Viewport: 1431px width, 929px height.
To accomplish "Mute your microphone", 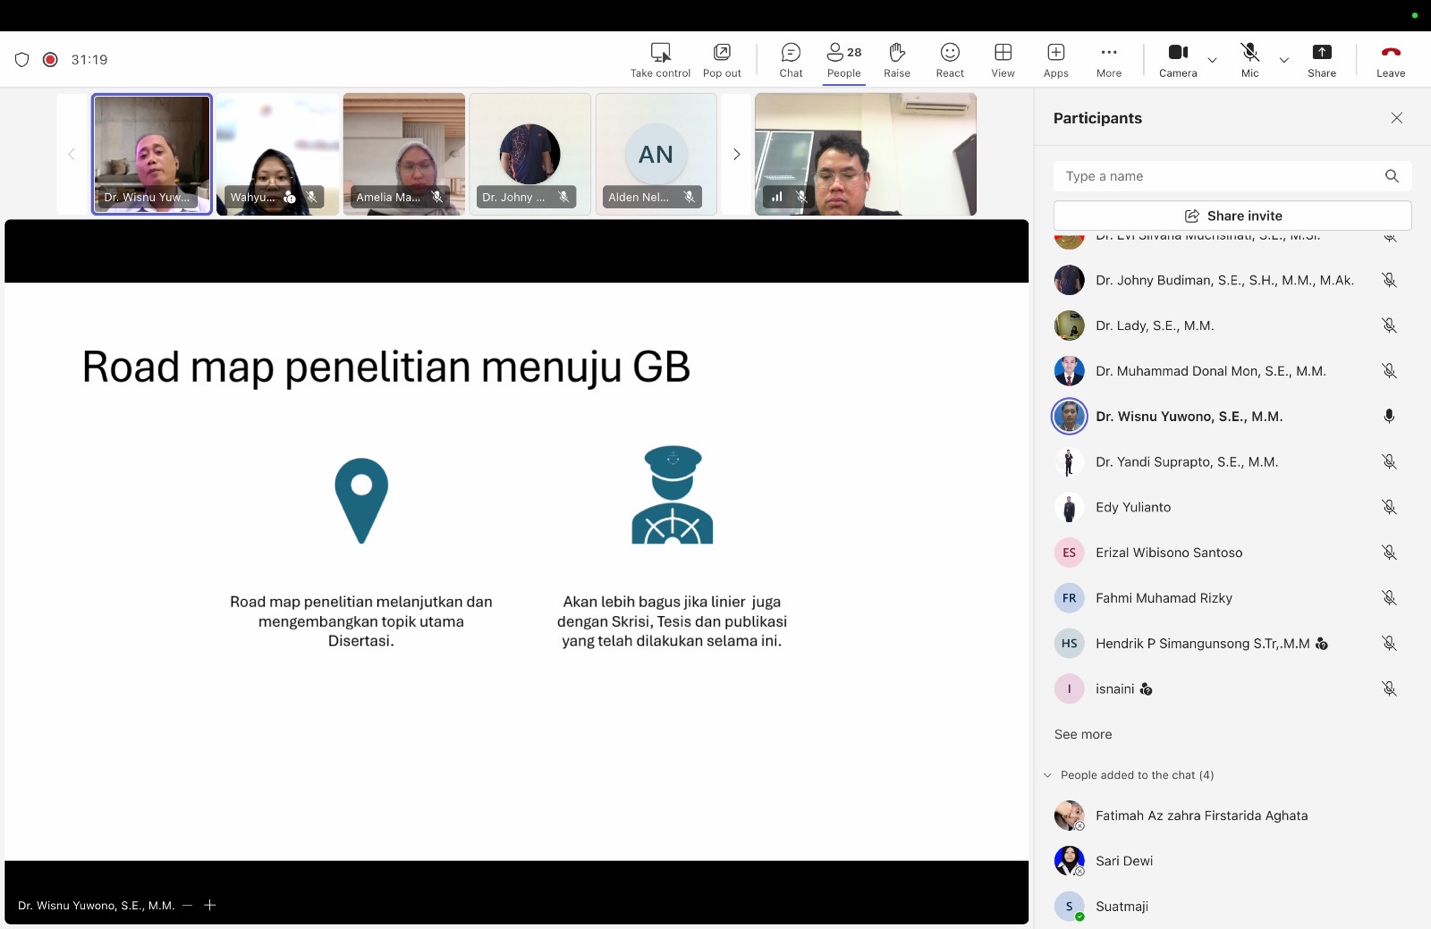I will pos(1249,59).
